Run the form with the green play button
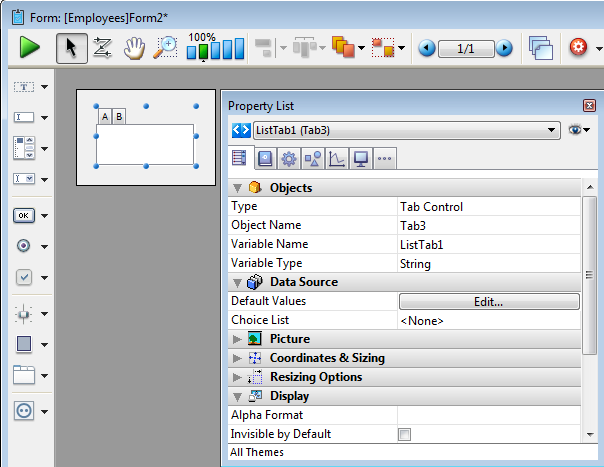This screenshot has width=604, height=467. point(29,47)
